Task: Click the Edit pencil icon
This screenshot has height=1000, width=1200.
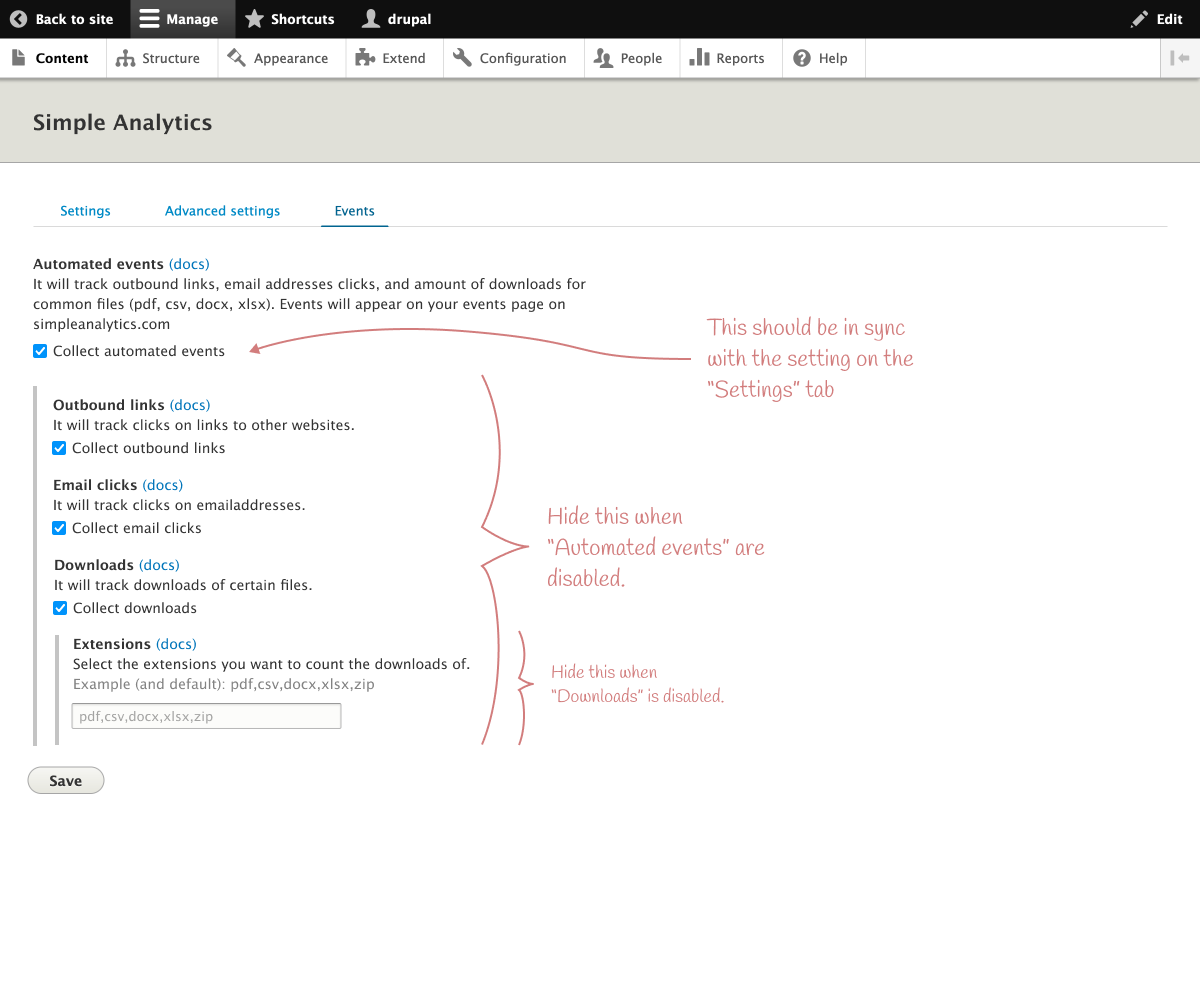Action: 1139,19
